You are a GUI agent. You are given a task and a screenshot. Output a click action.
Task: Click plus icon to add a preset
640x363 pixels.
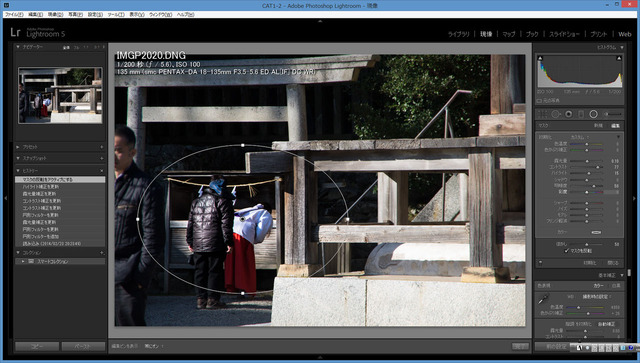click(102, 147)
